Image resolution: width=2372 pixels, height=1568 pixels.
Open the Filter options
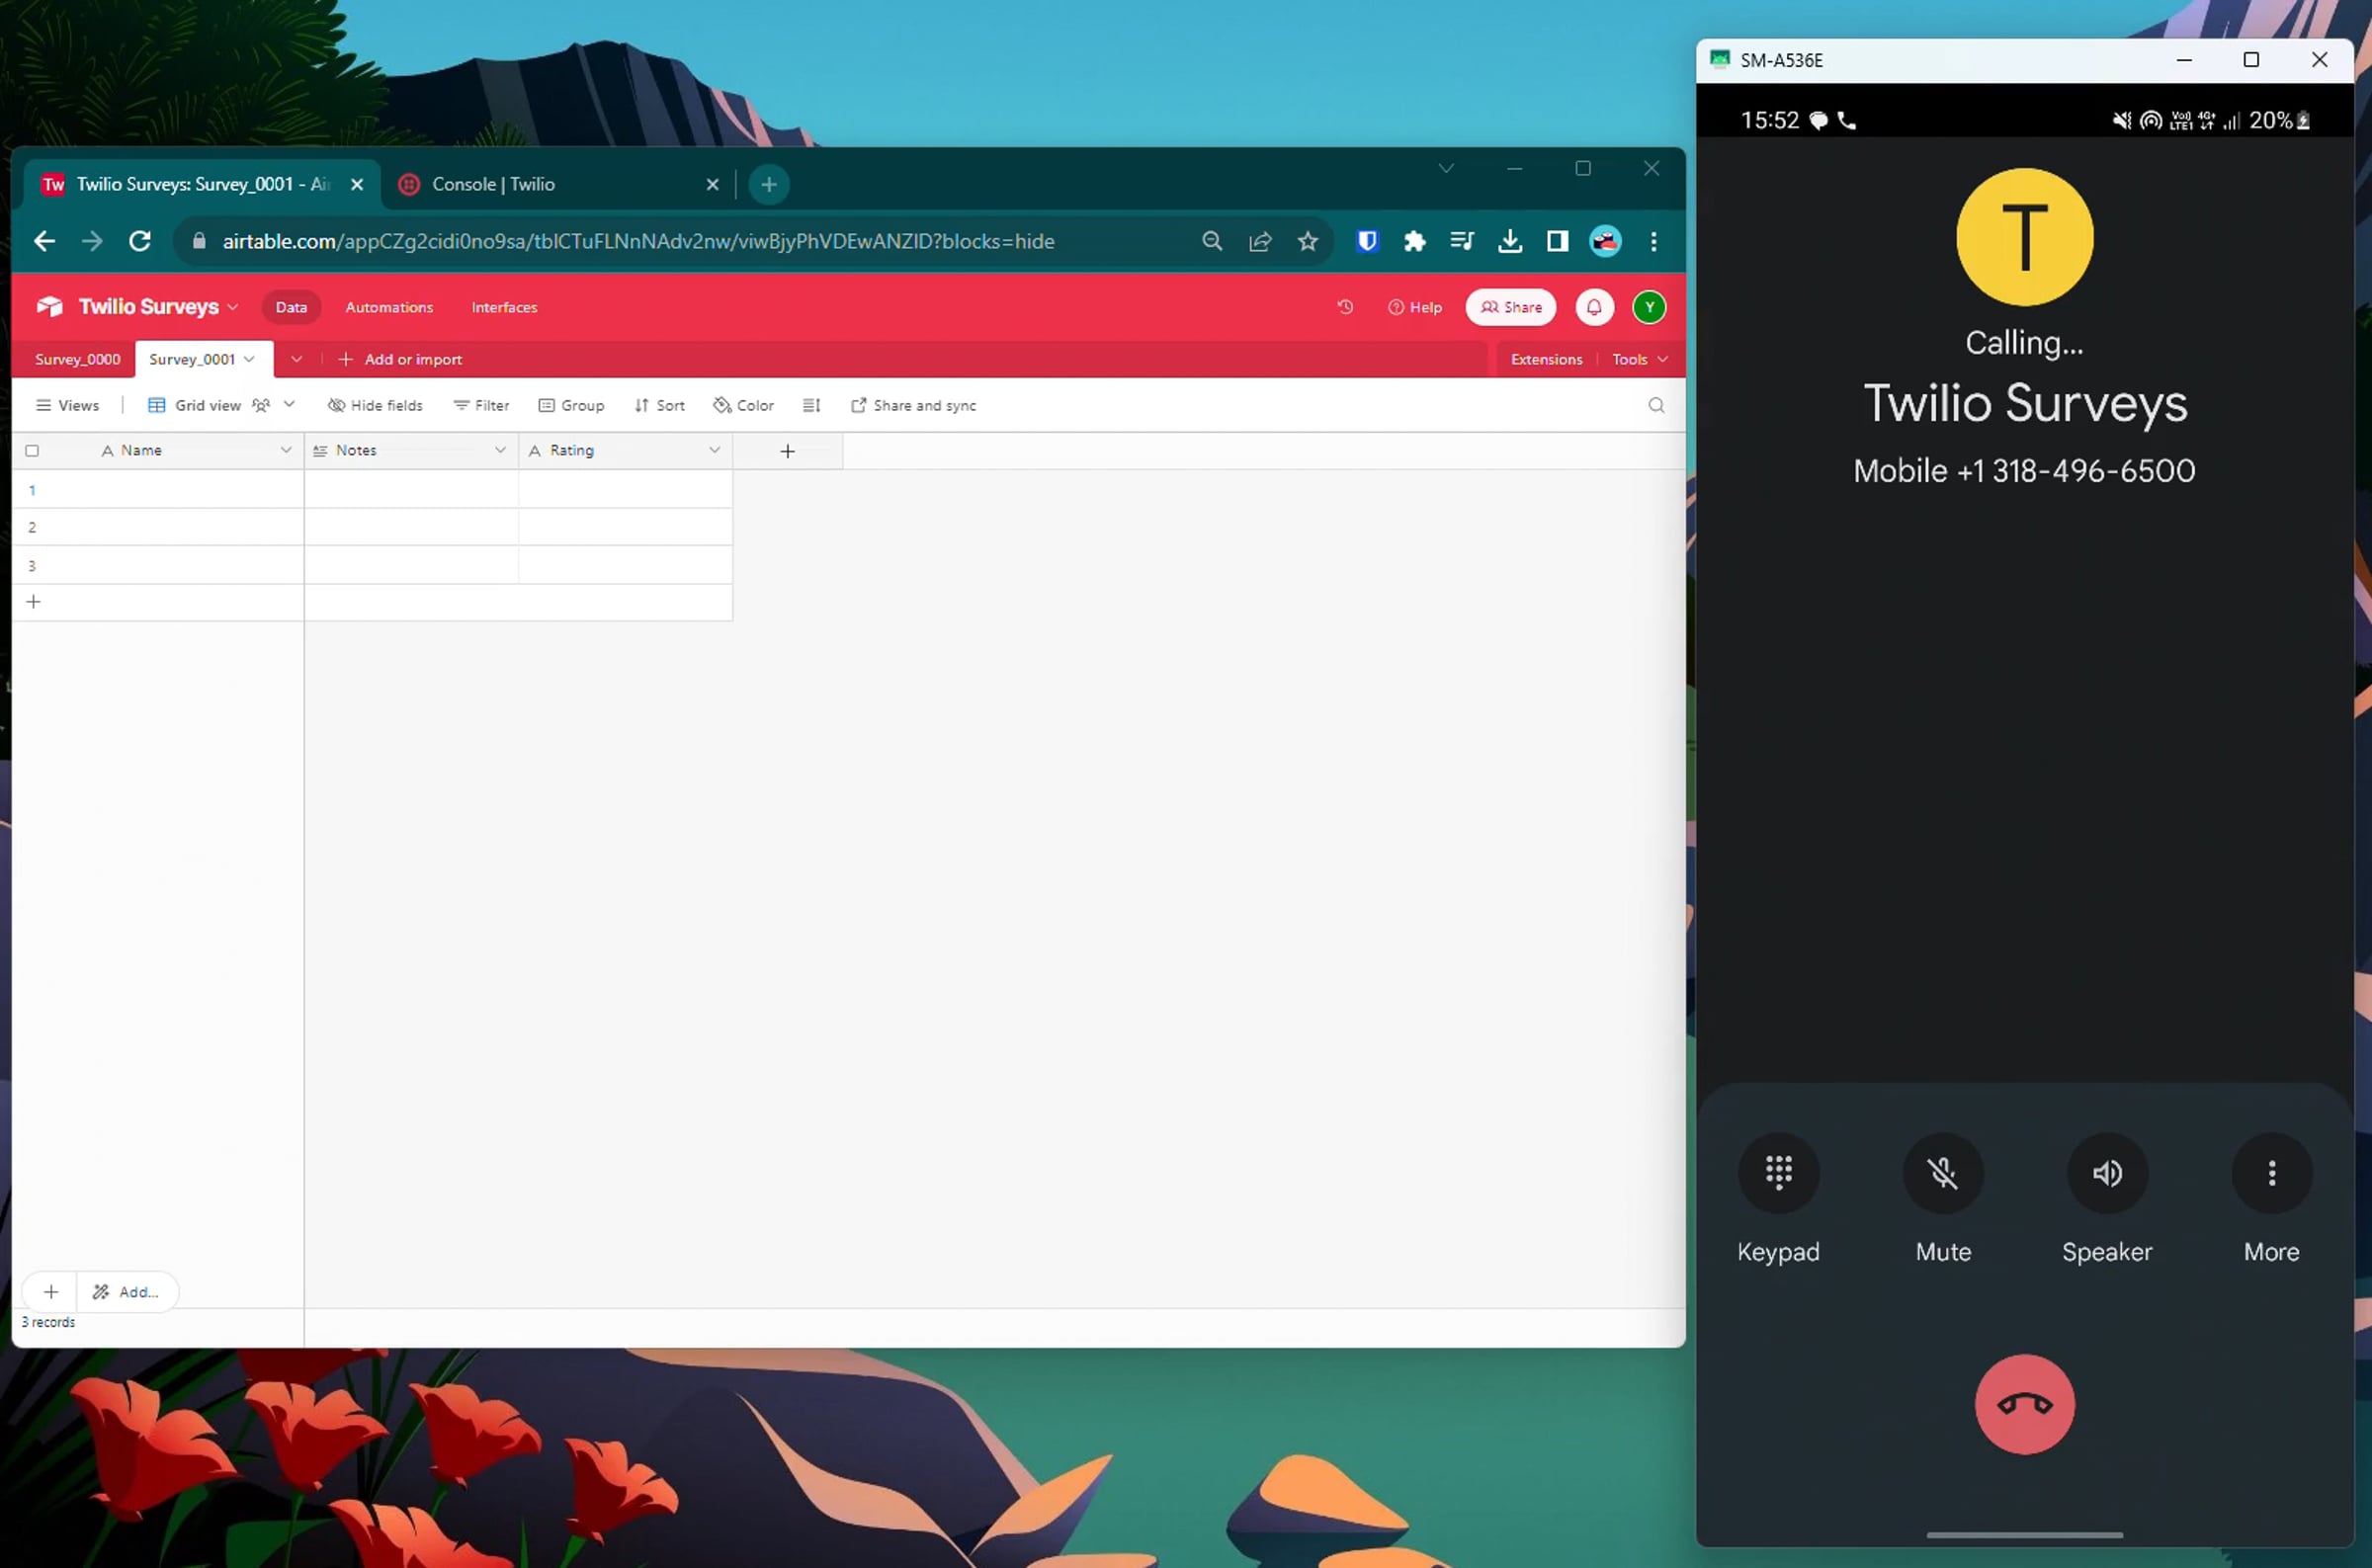coord(481,405)
